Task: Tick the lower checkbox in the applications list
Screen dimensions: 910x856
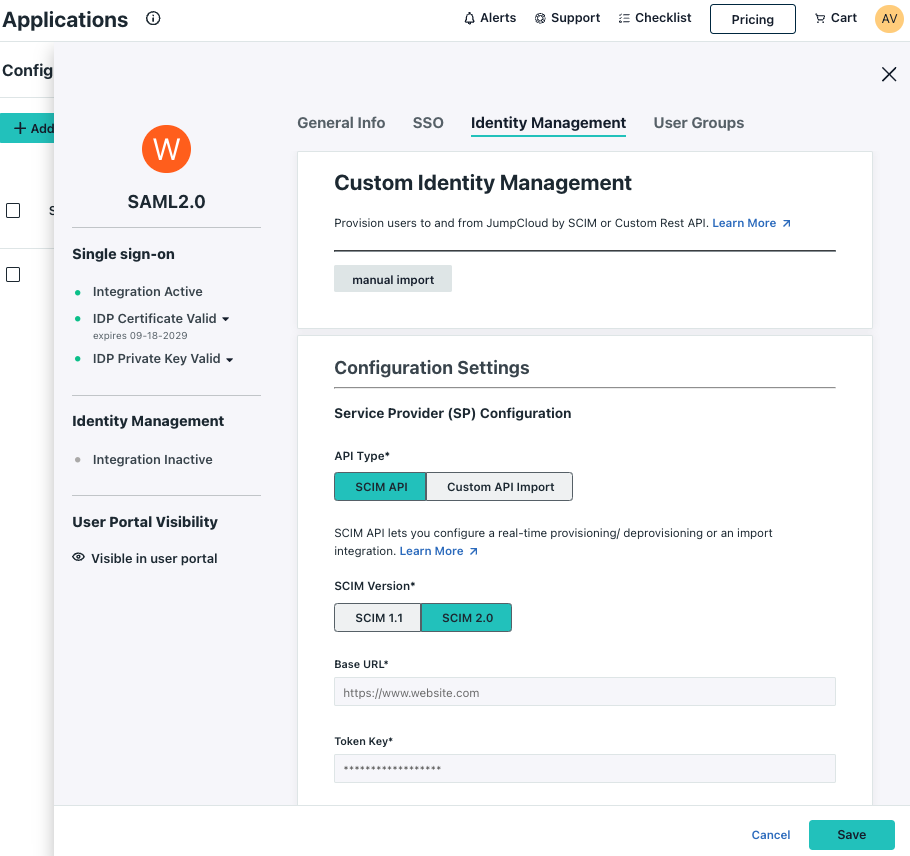Action: point(13,275)
